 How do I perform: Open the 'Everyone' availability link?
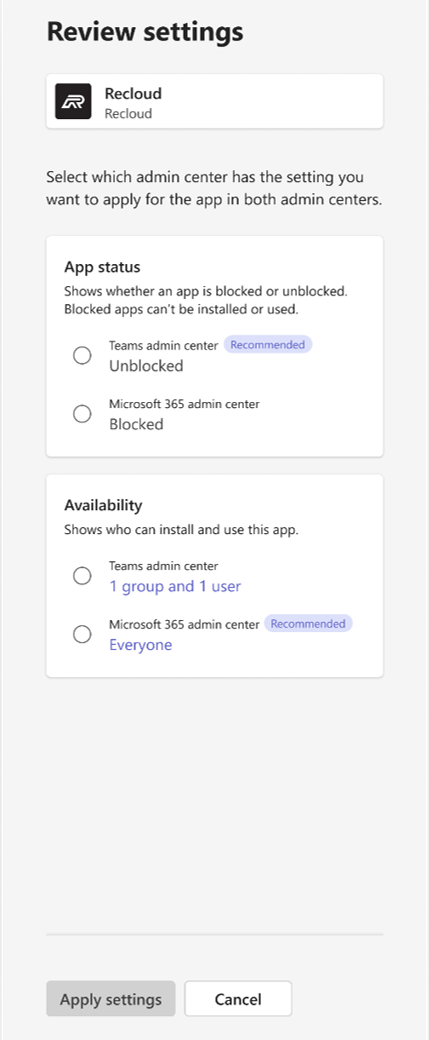141,645
